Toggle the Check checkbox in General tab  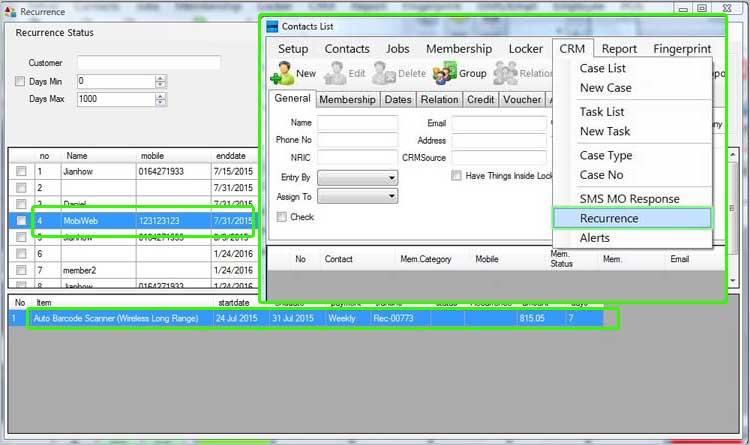[282, 217]
